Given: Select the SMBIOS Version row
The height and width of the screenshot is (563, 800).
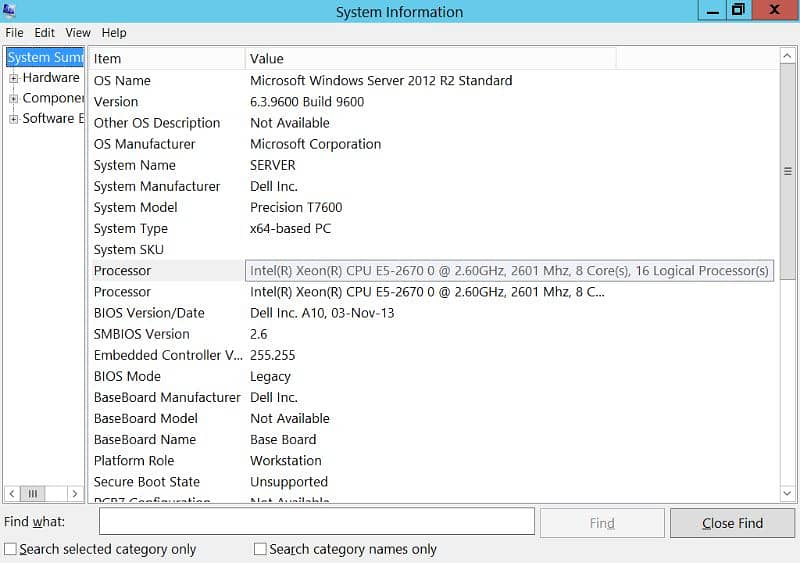Looking at the screenshot, I should click(433, 334).
